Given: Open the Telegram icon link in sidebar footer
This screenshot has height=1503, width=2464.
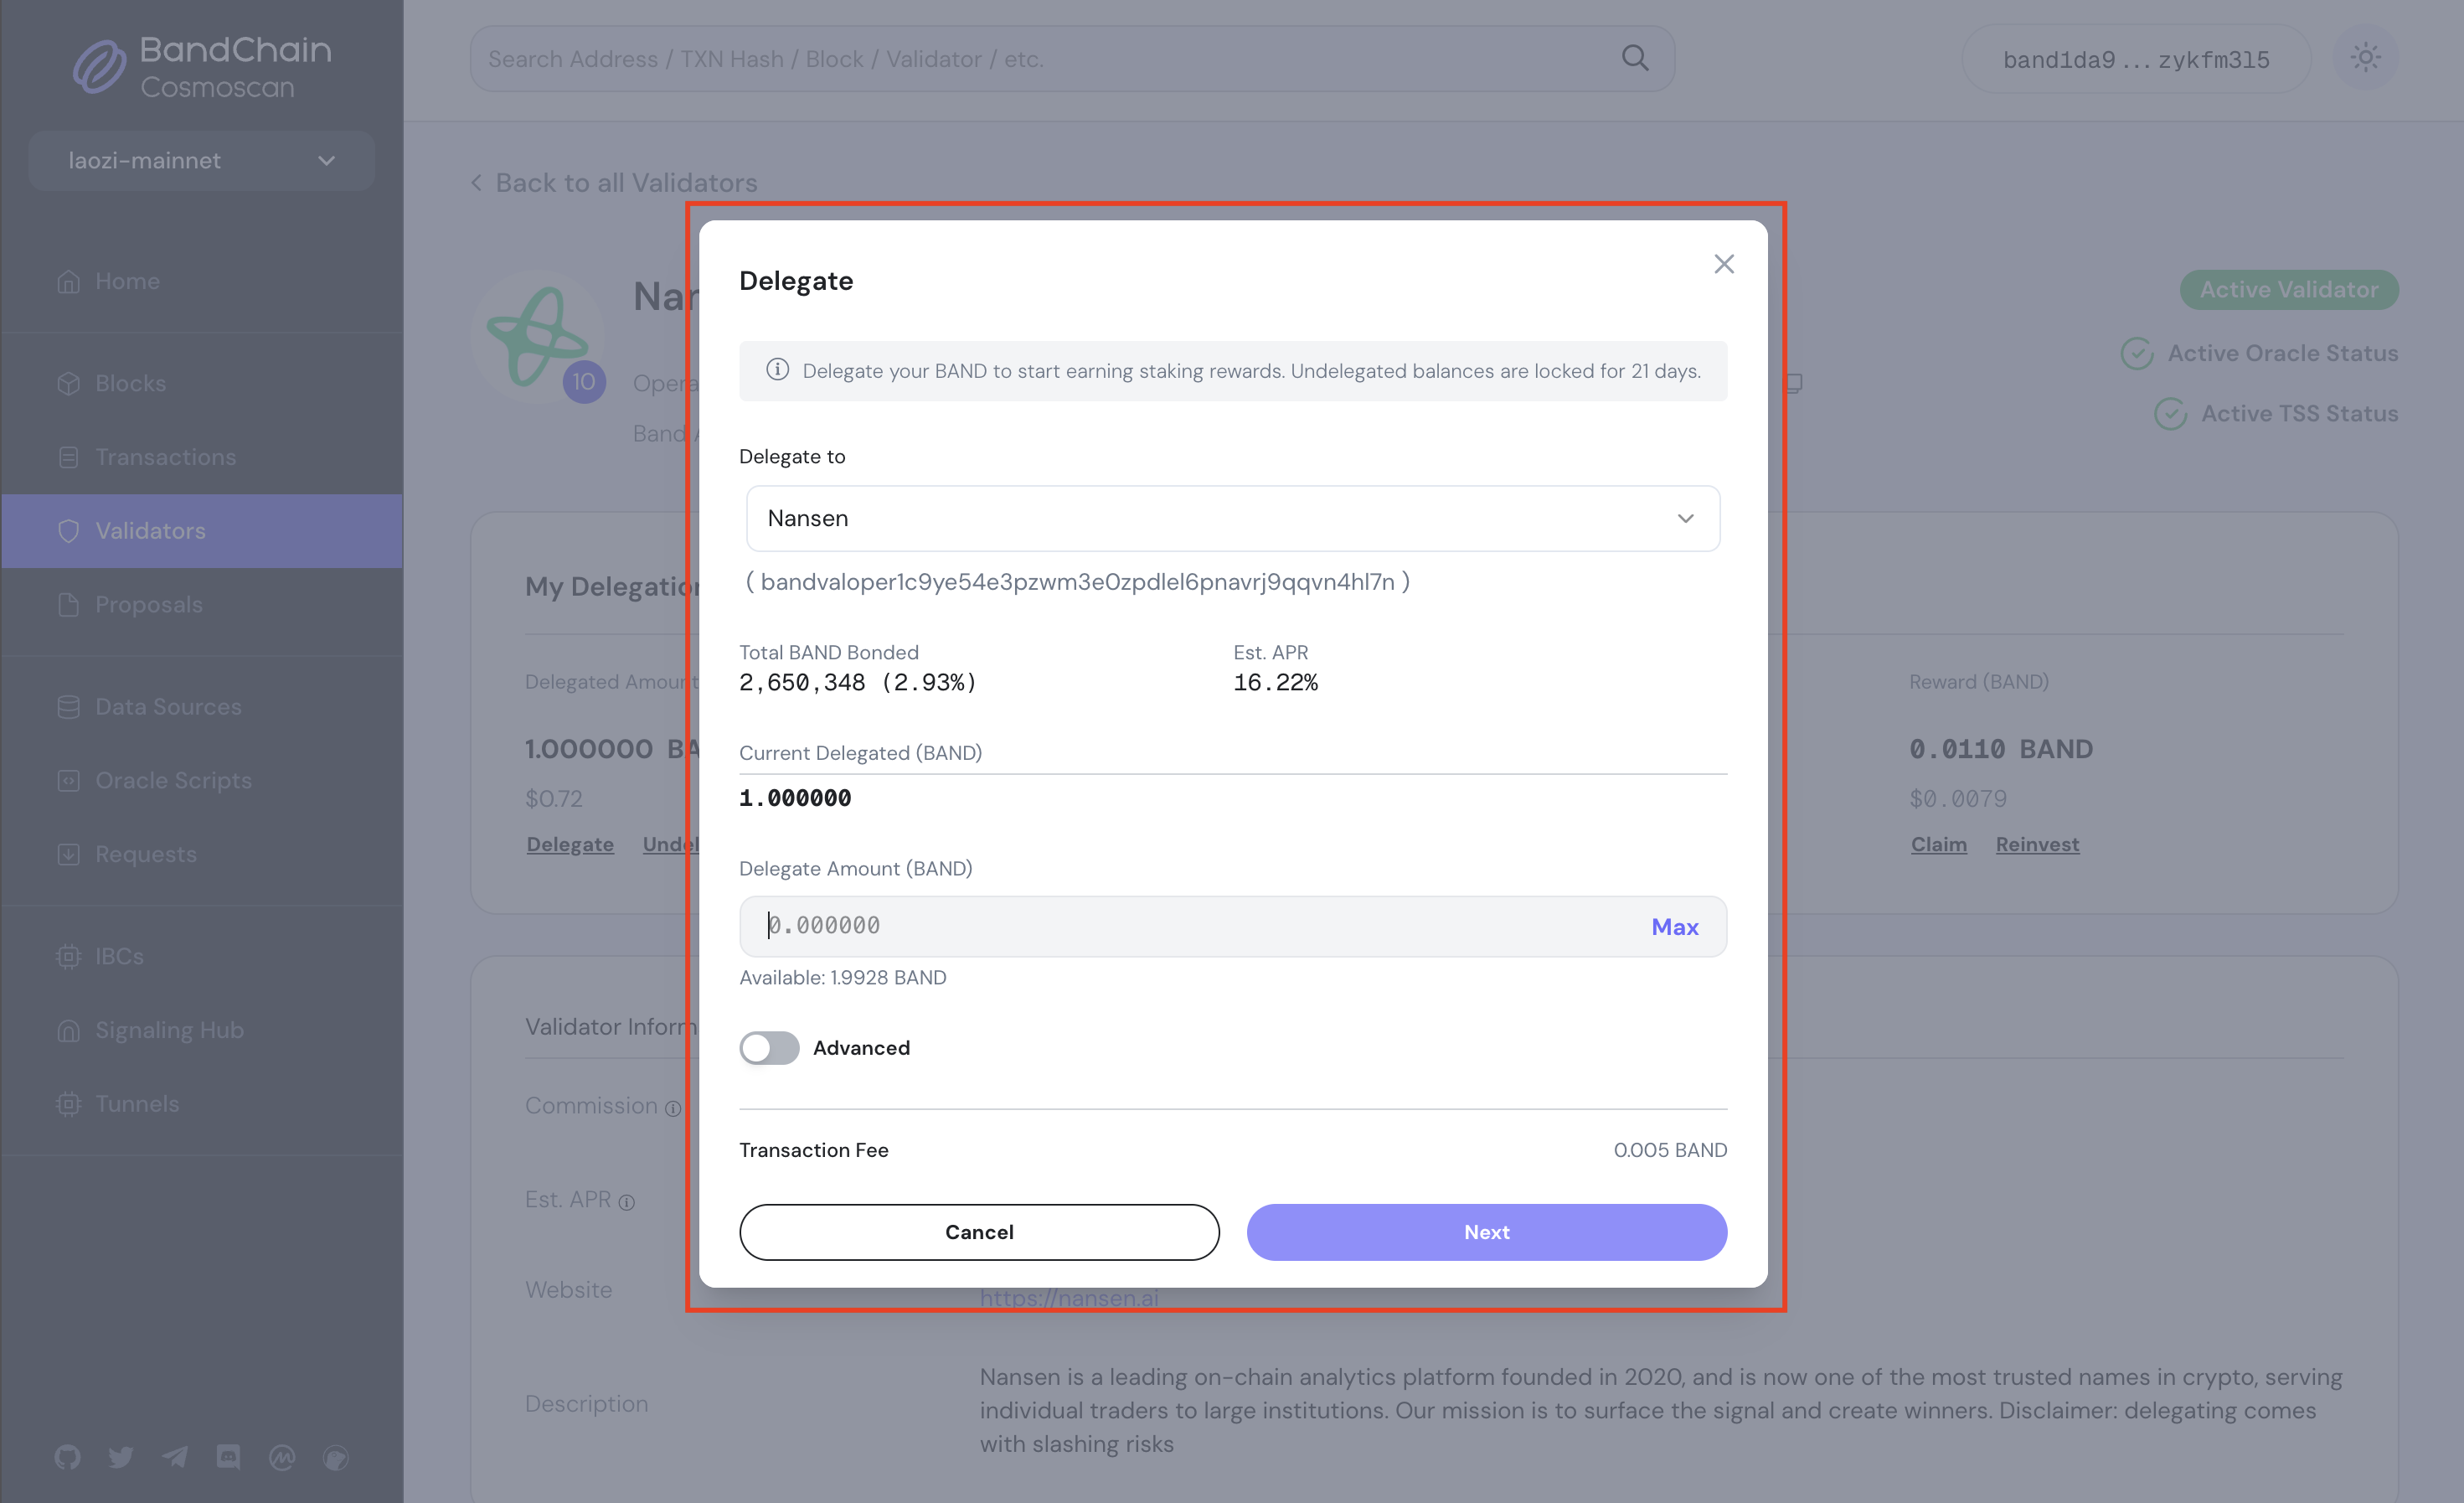Looking at the screenshot, I should click(175, 1457).
